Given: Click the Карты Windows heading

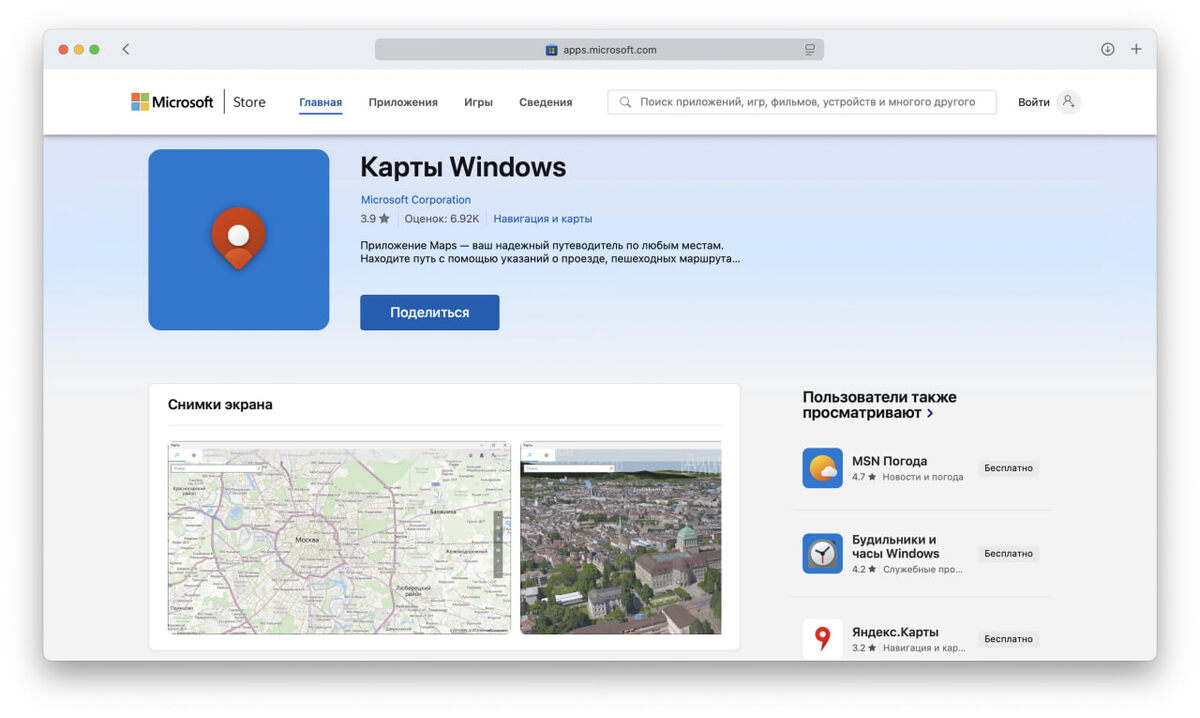Looking at the screenshot, I should [x=463, y=167].
